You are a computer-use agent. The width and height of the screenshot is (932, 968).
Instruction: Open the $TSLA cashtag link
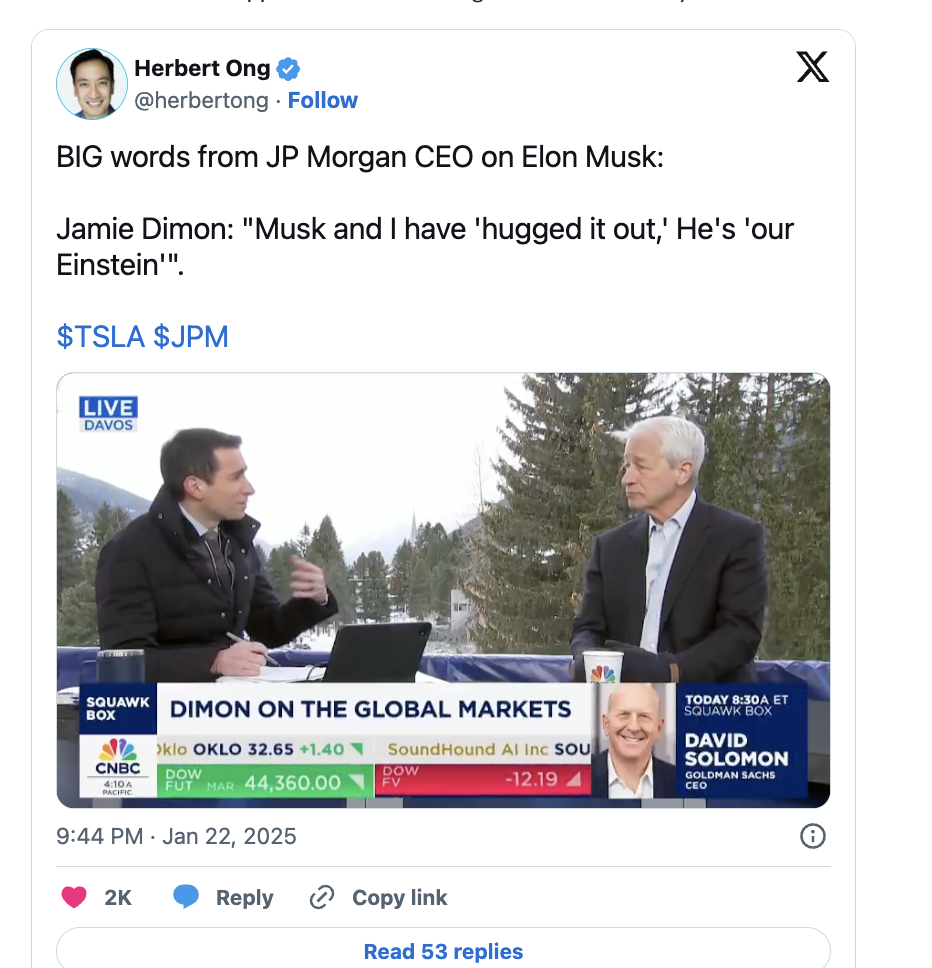(x=101, y=337)
